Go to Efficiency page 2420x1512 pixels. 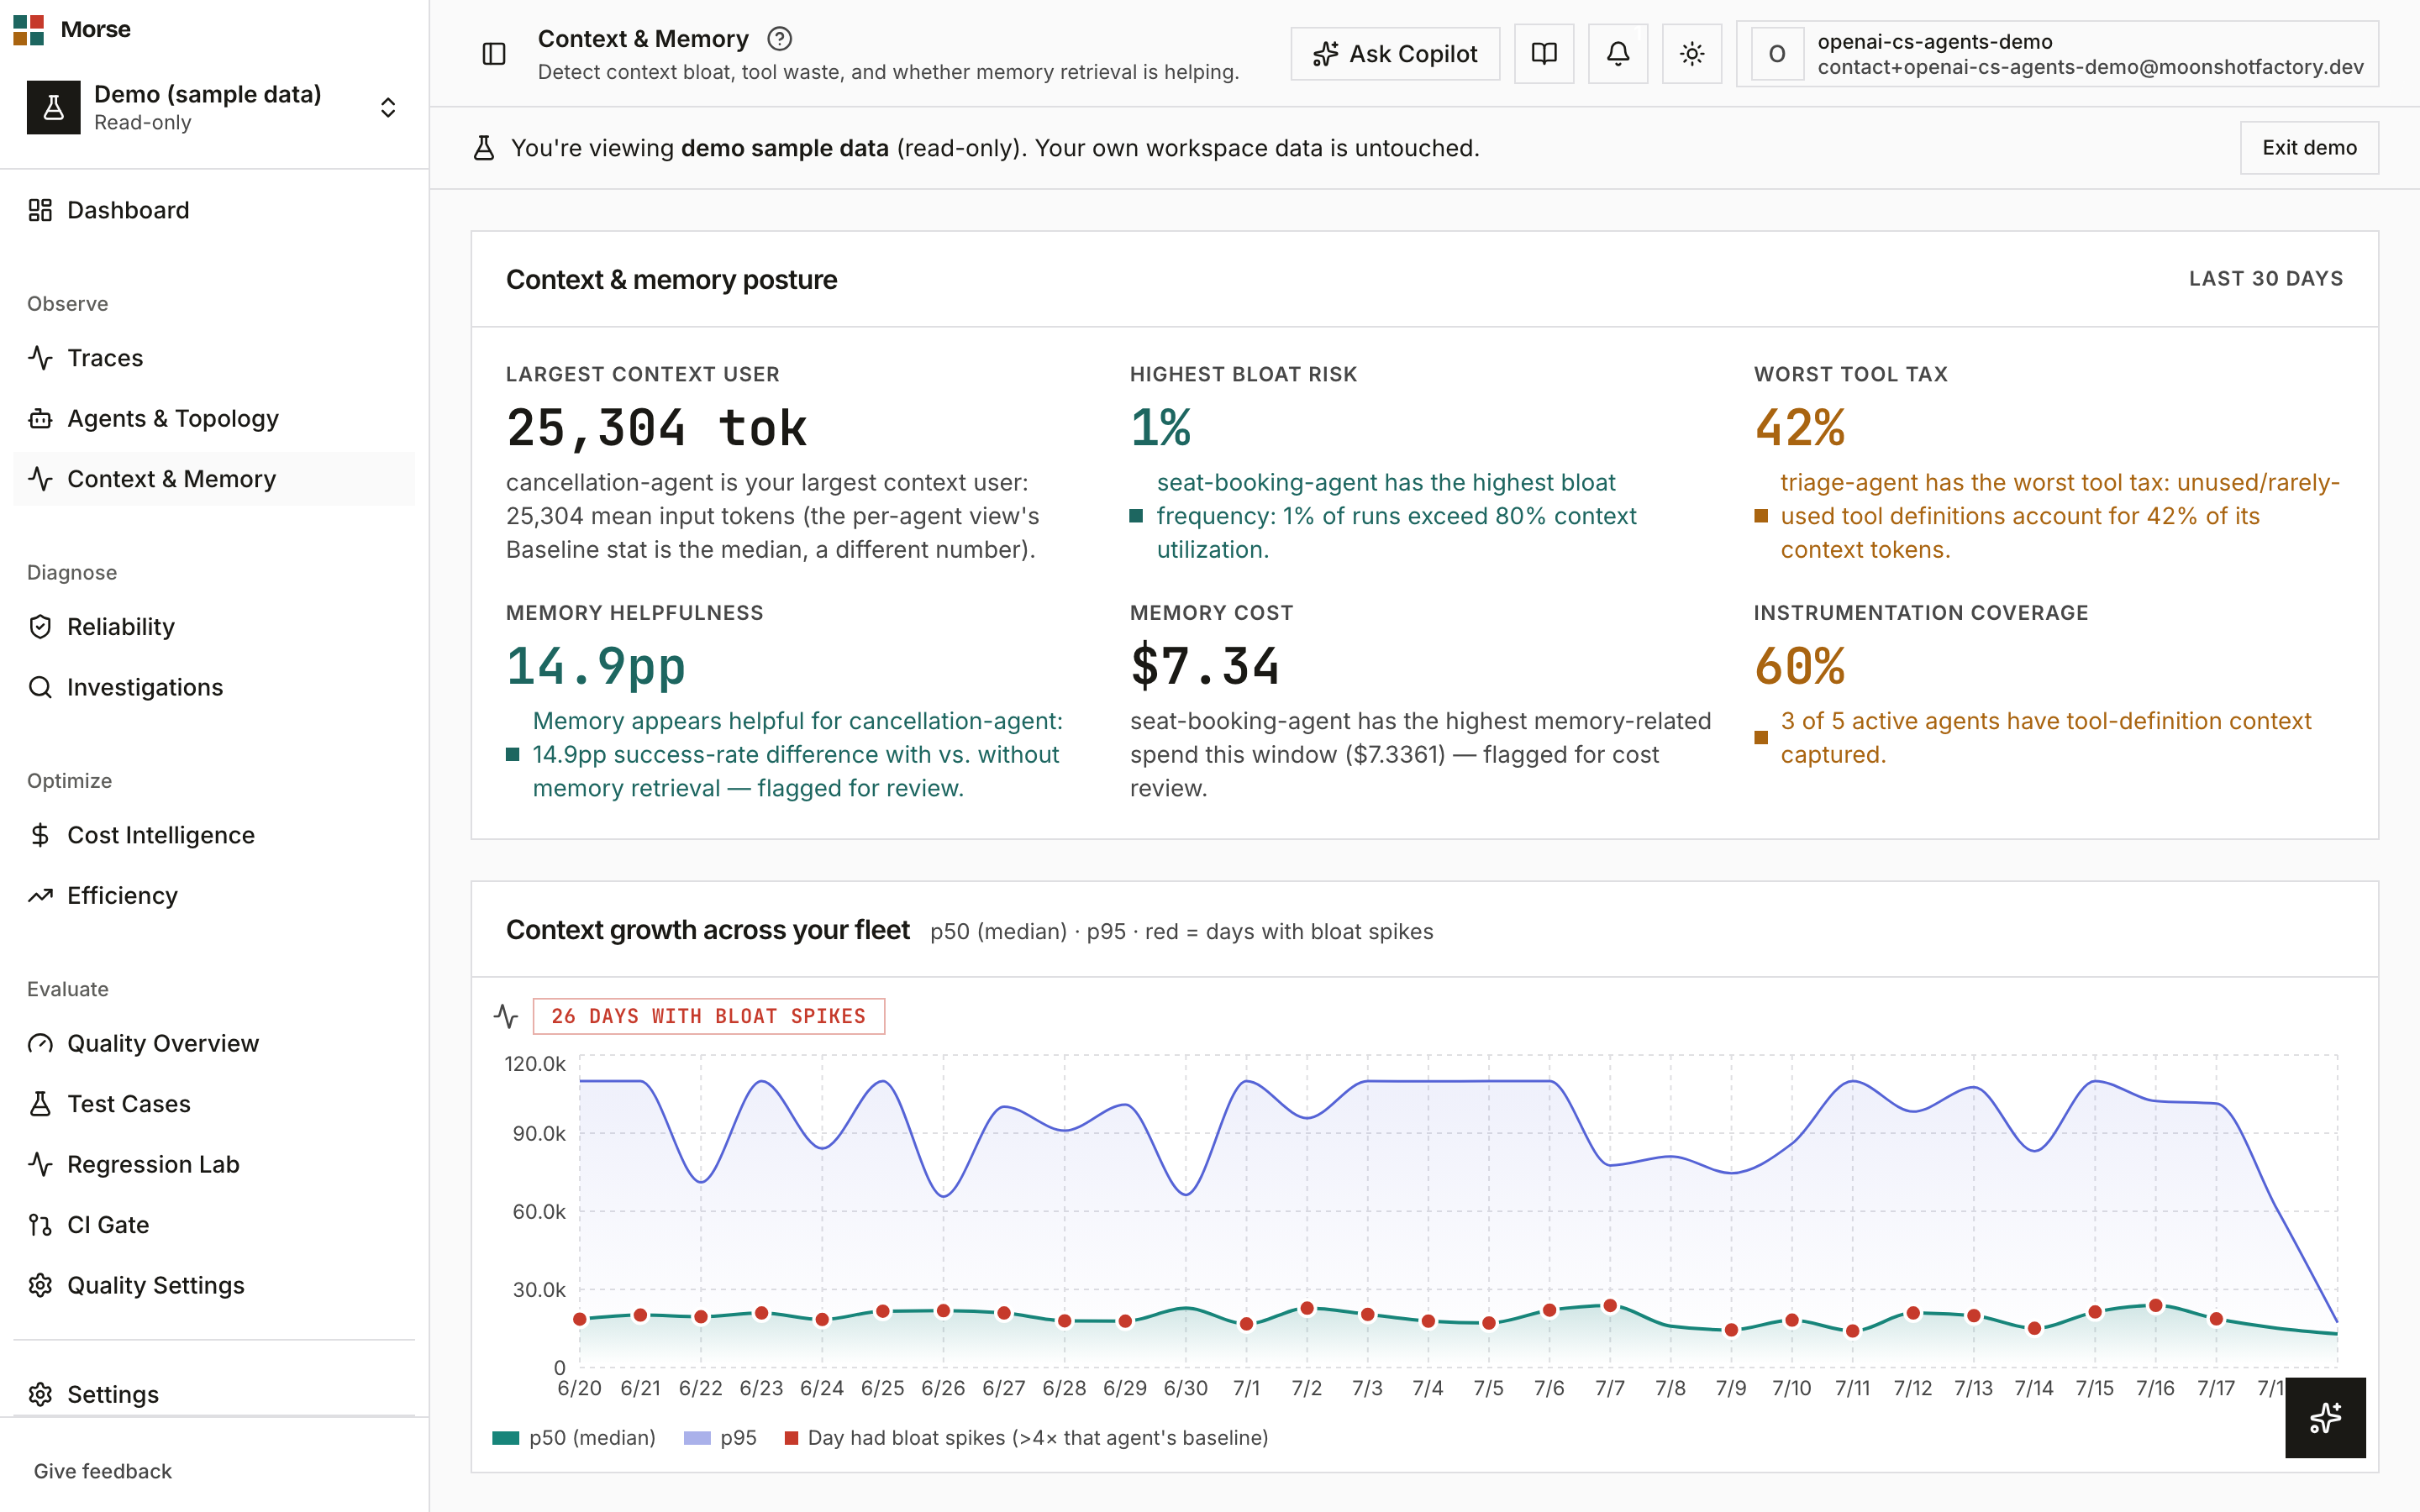(214, 896)
